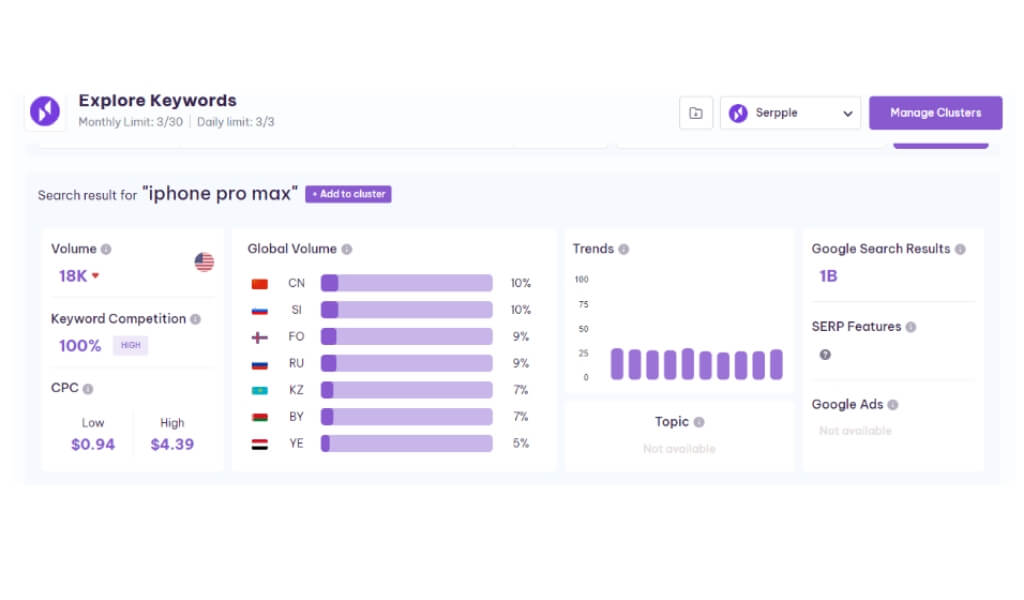Click the 100% keyword competition value
The height and width of the screenshot is (600, 1024).
[80, 345]
